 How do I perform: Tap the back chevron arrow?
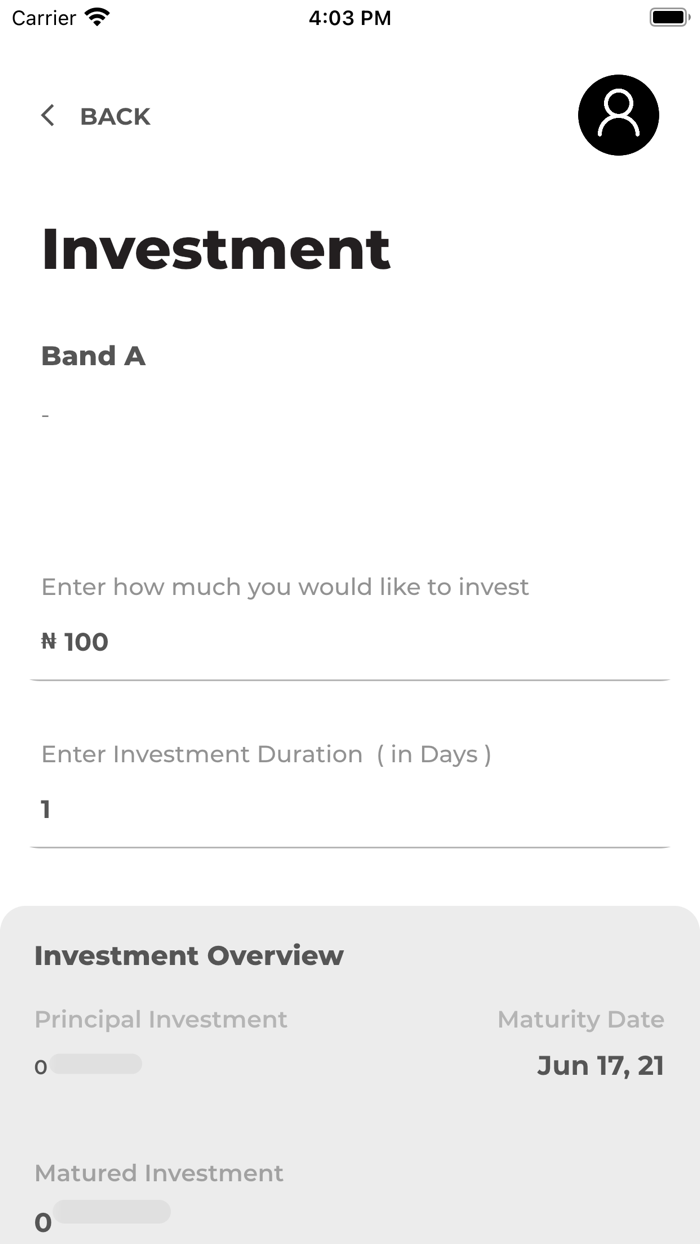tap(47, 116)
